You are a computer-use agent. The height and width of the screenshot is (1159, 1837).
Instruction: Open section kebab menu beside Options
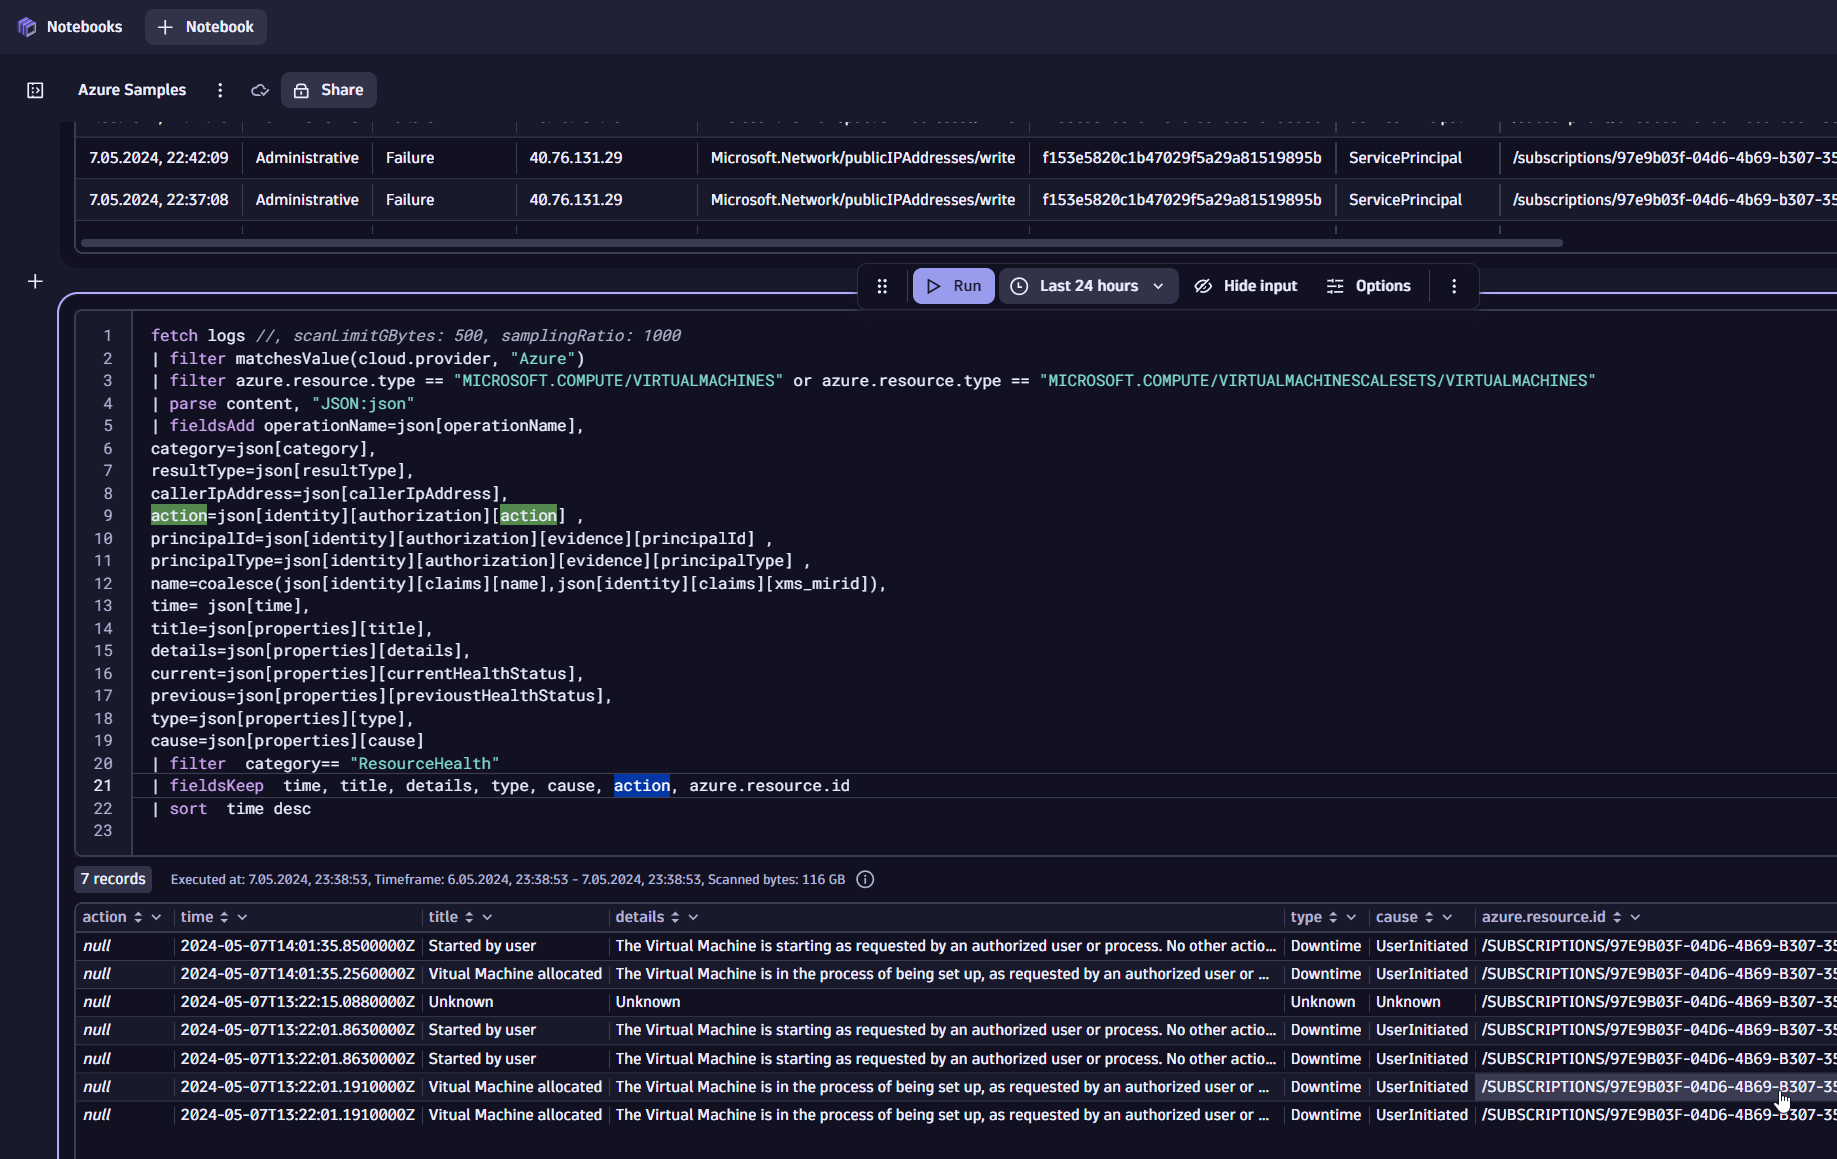(1454, 286)
